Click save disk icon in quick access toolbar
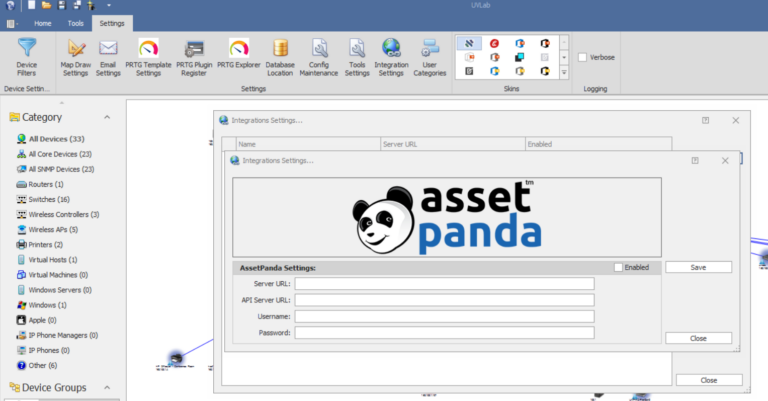The width and height of the screenshot is (768, 401). coord(62,5)
